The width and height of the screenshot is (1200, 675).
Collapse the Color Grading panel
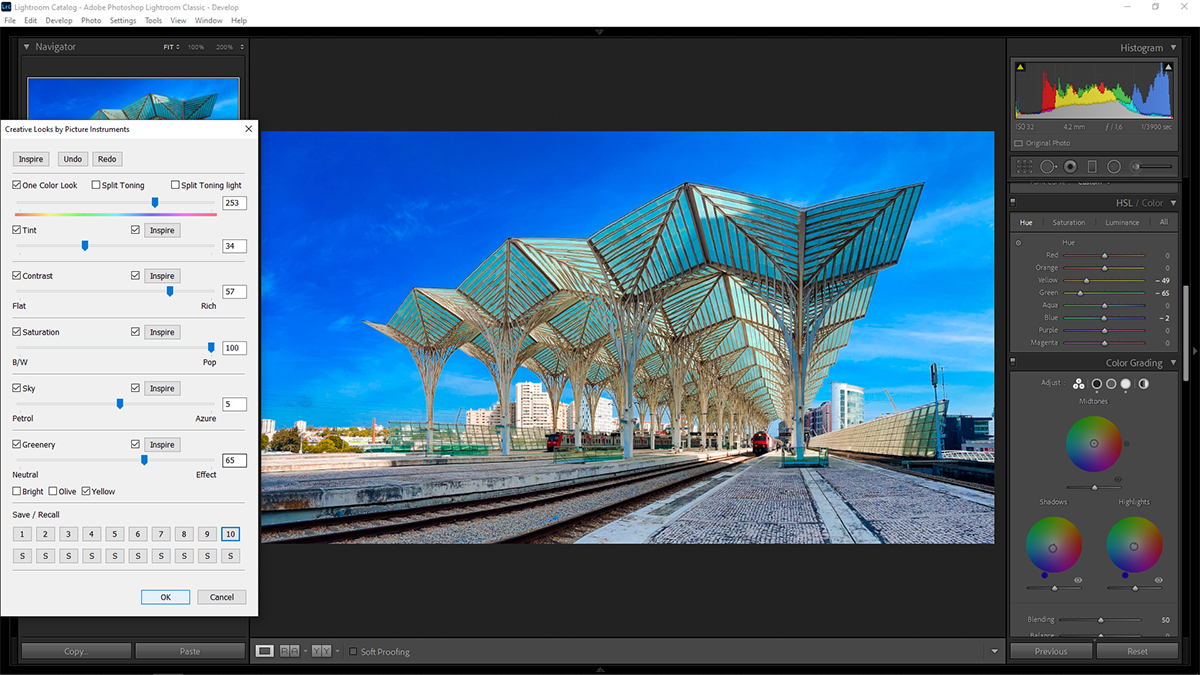[x=1175, y=362]
